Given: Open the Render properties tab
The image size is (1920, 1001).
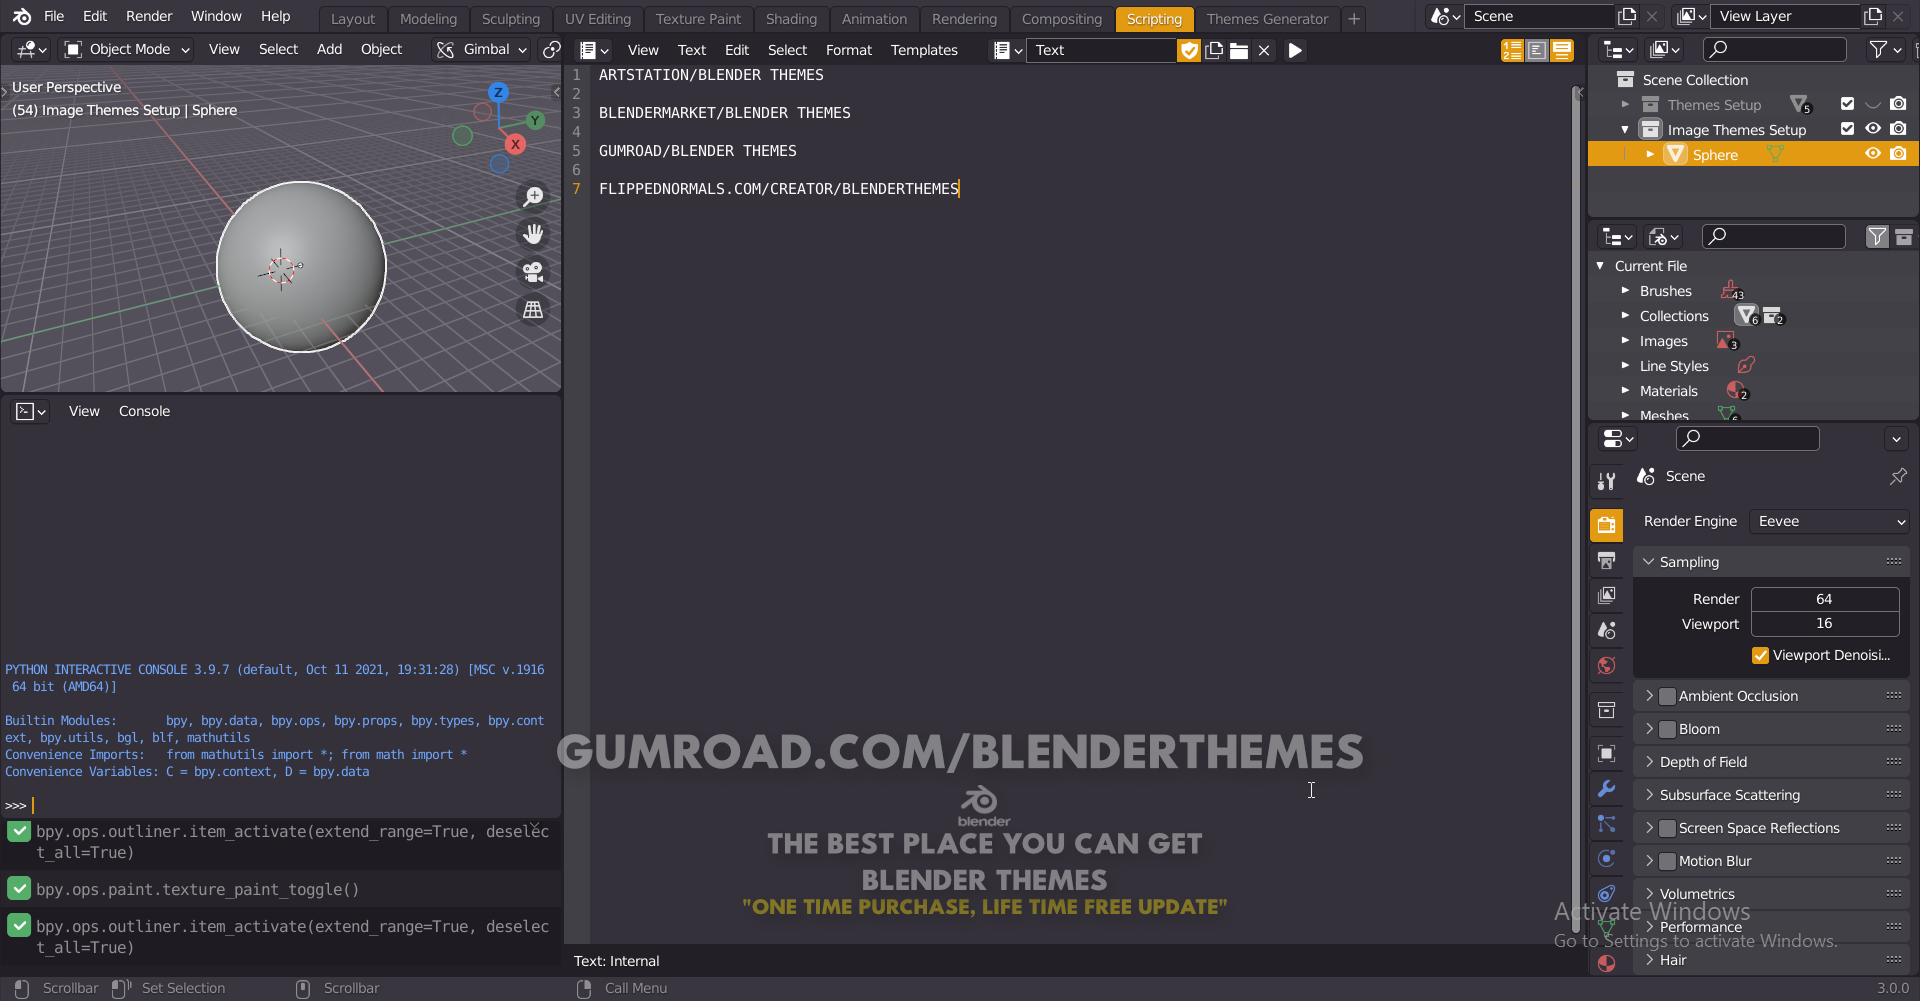Looking at the screenshot, I should (x=1606, y=525).
